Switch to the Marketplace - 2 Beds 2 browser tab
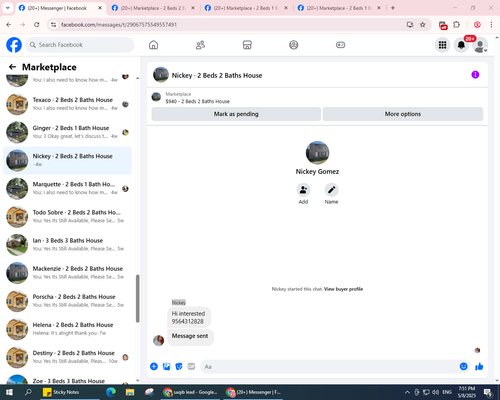The width and height of the screenshot is (500, 400). [153, 8]
